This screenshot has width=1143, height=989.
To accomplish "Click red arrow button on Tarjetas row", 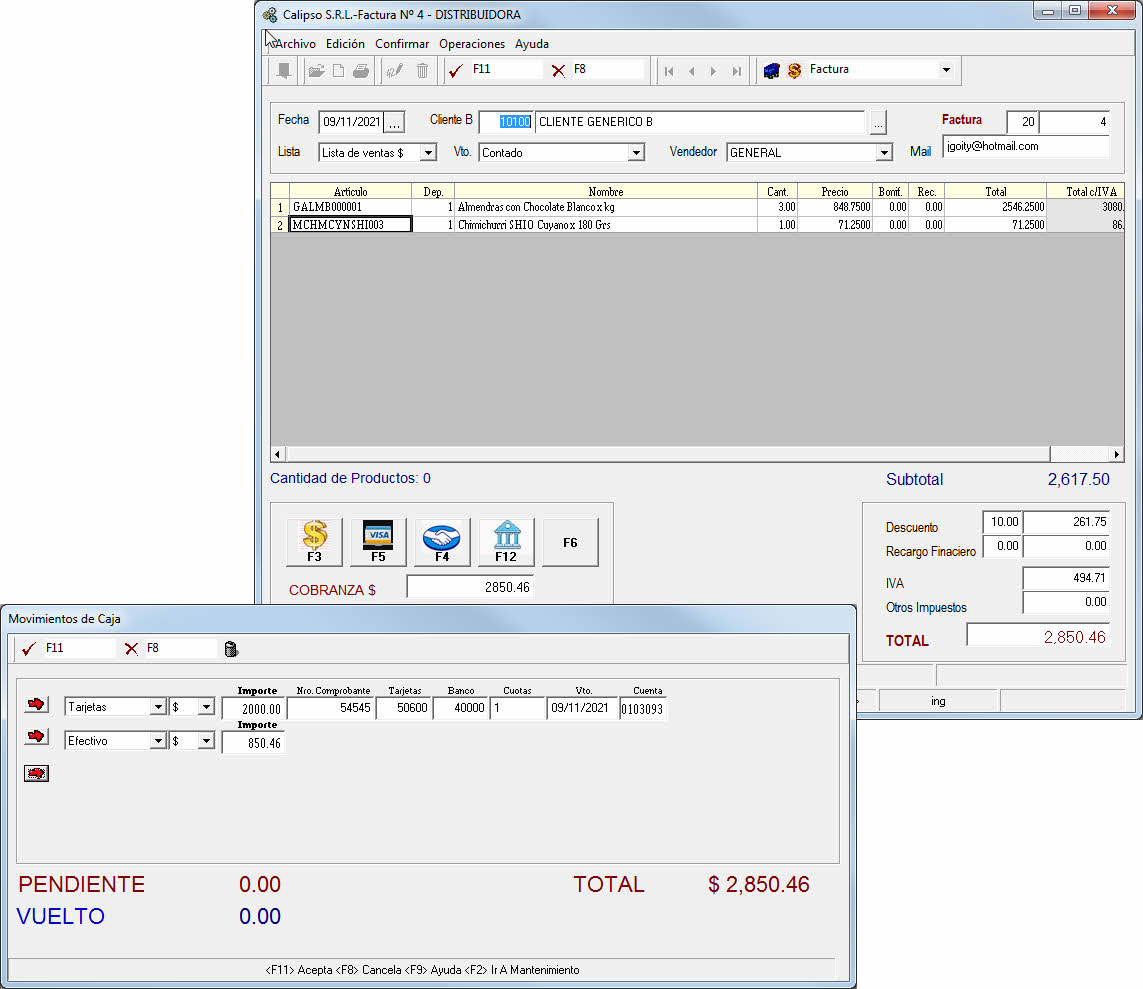I will tap(36, 704).
